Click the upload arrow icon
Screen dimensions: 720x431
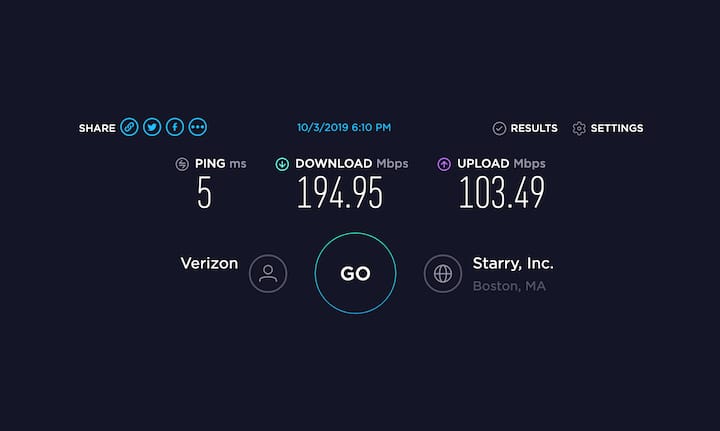click(444, 164)
